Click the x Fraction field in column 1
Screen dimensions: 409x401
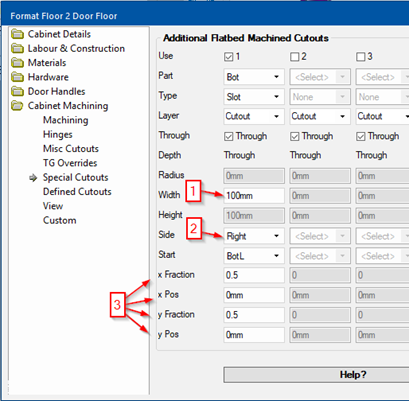(x=254, y=275)
